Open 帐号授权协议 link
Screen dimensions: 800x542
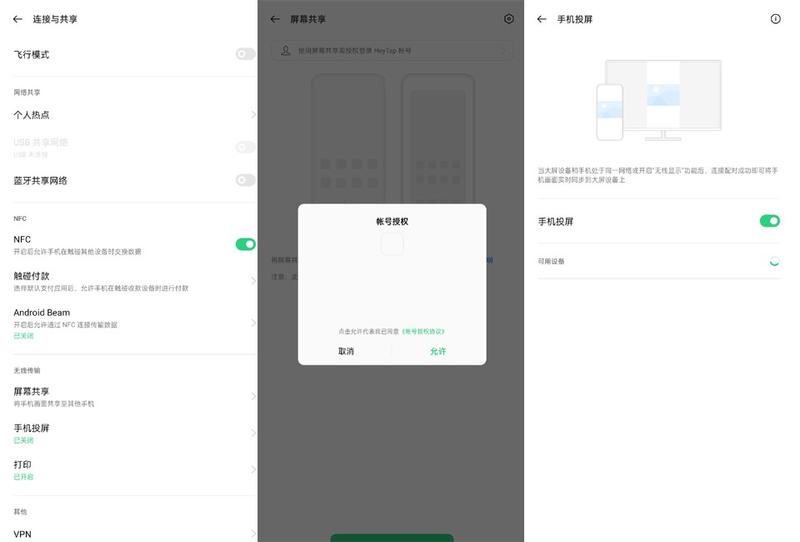(423, 331)
